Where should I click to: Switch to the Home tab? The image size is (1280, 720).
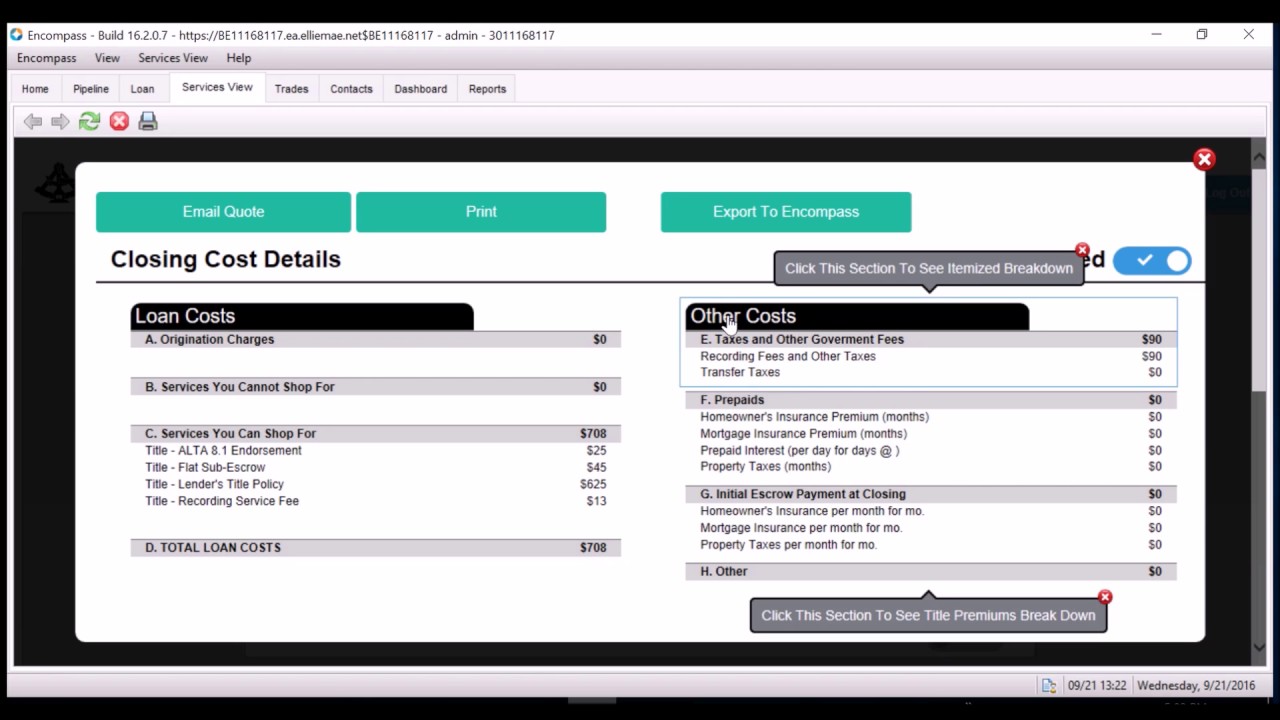[35, 89]
